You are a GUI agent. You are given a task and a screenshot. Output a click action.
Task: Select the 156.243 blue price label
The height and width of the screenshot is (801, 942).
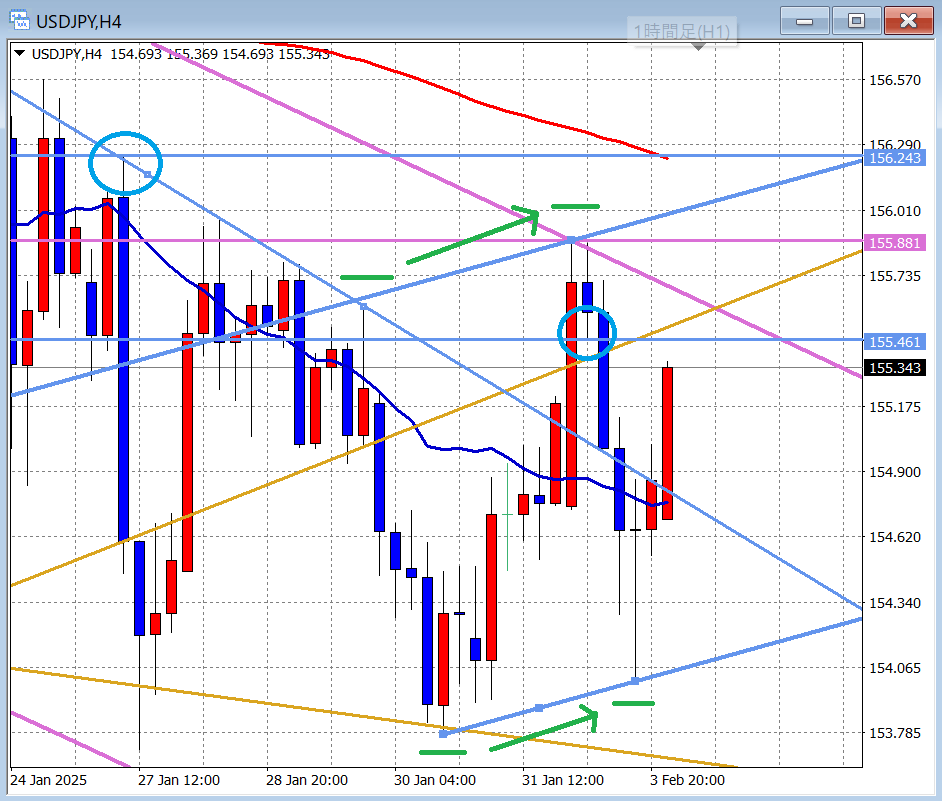895,158
